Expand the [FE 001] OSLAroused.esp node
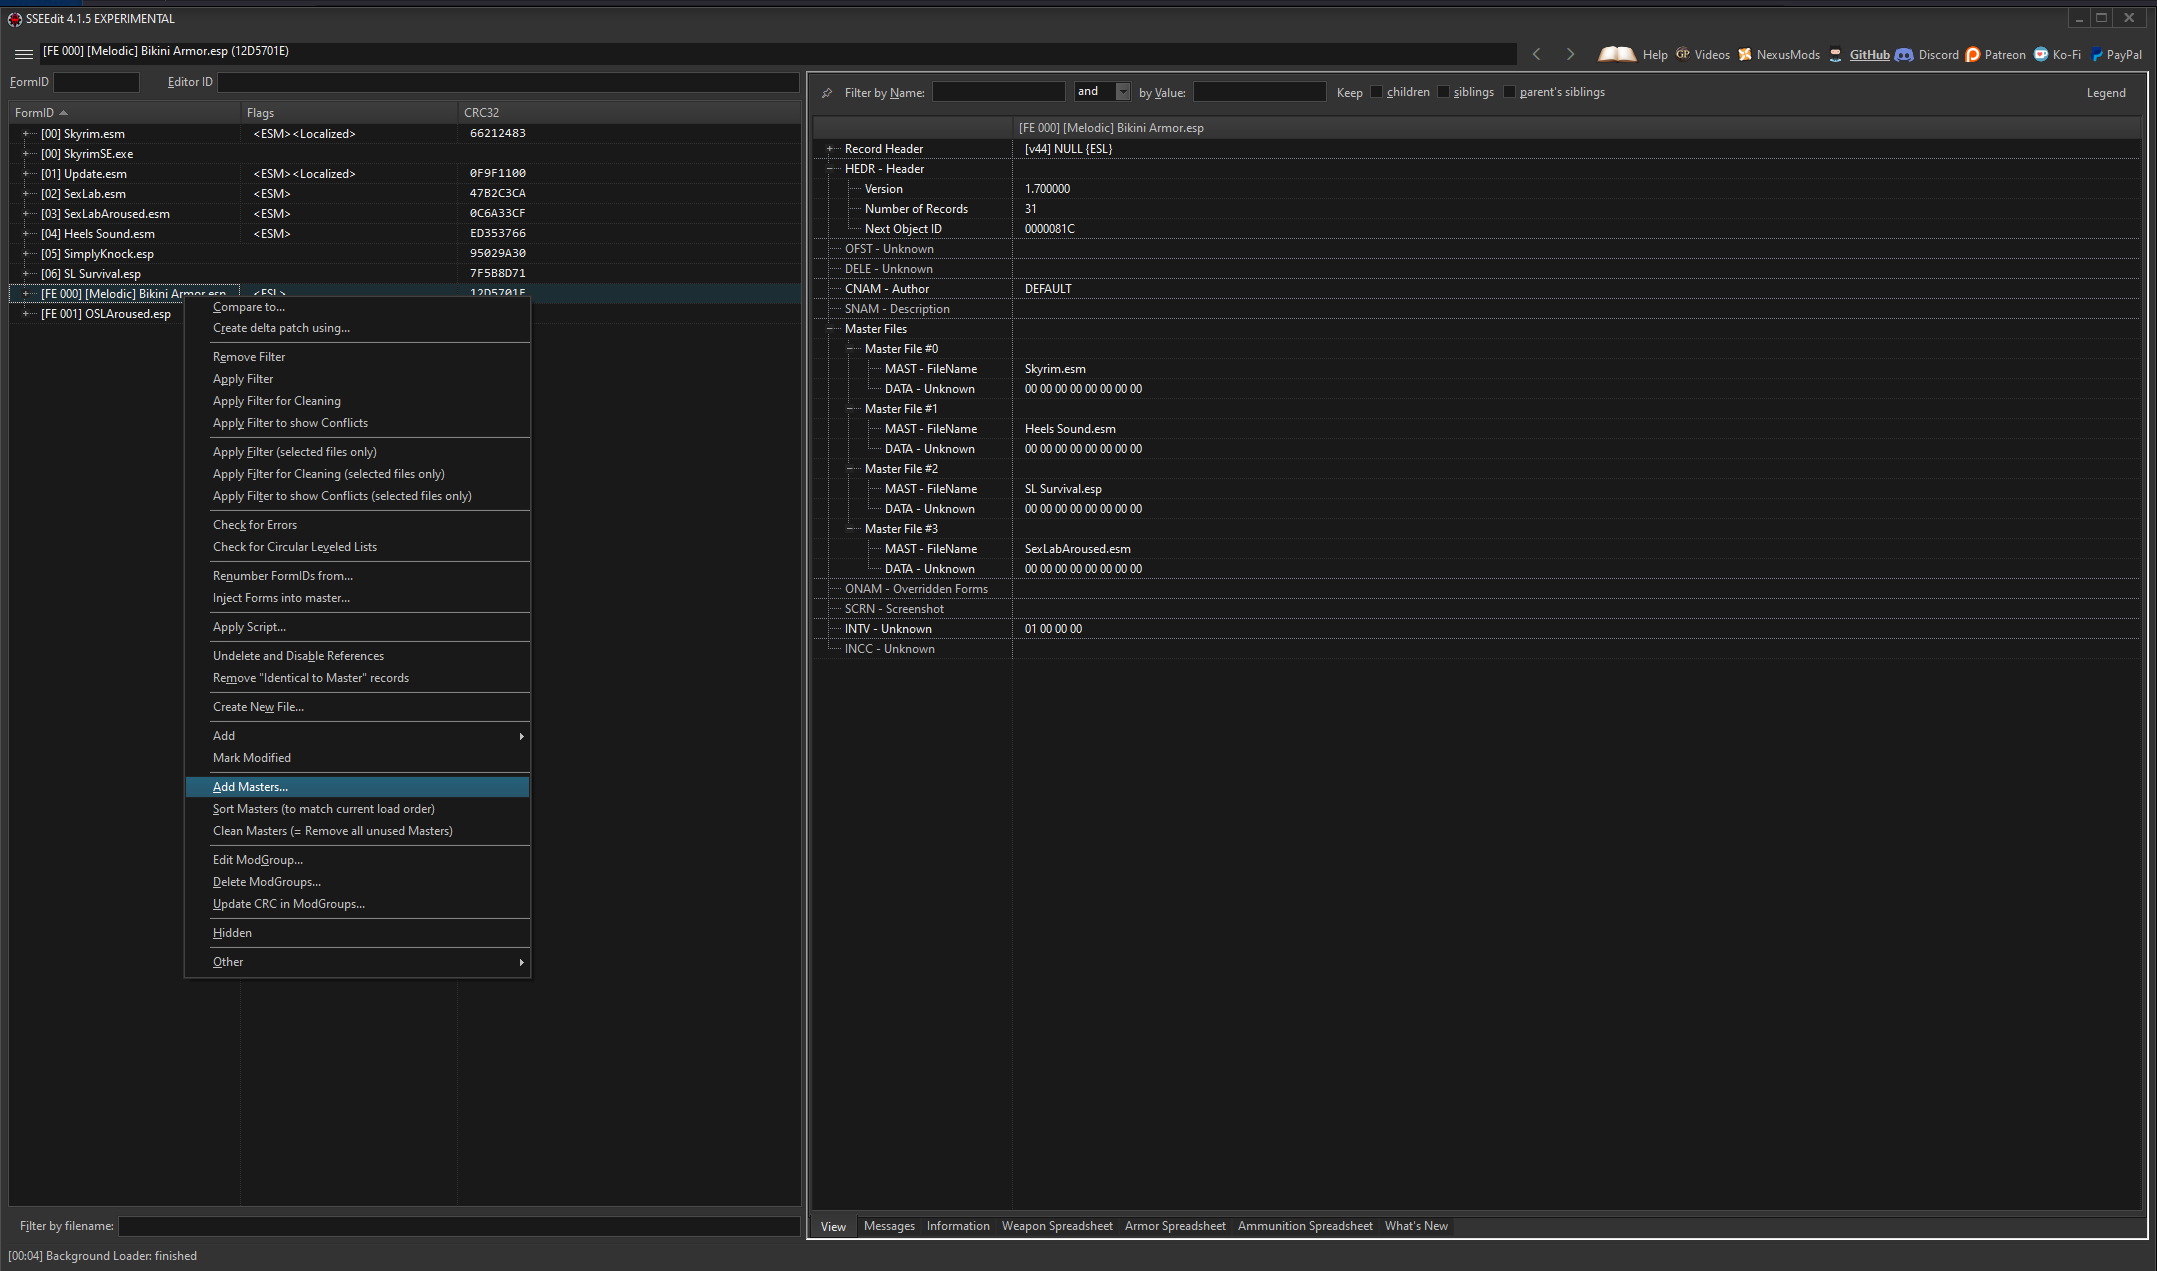This screenshot has height=1271, width=2157. click(x=26, y=313)
